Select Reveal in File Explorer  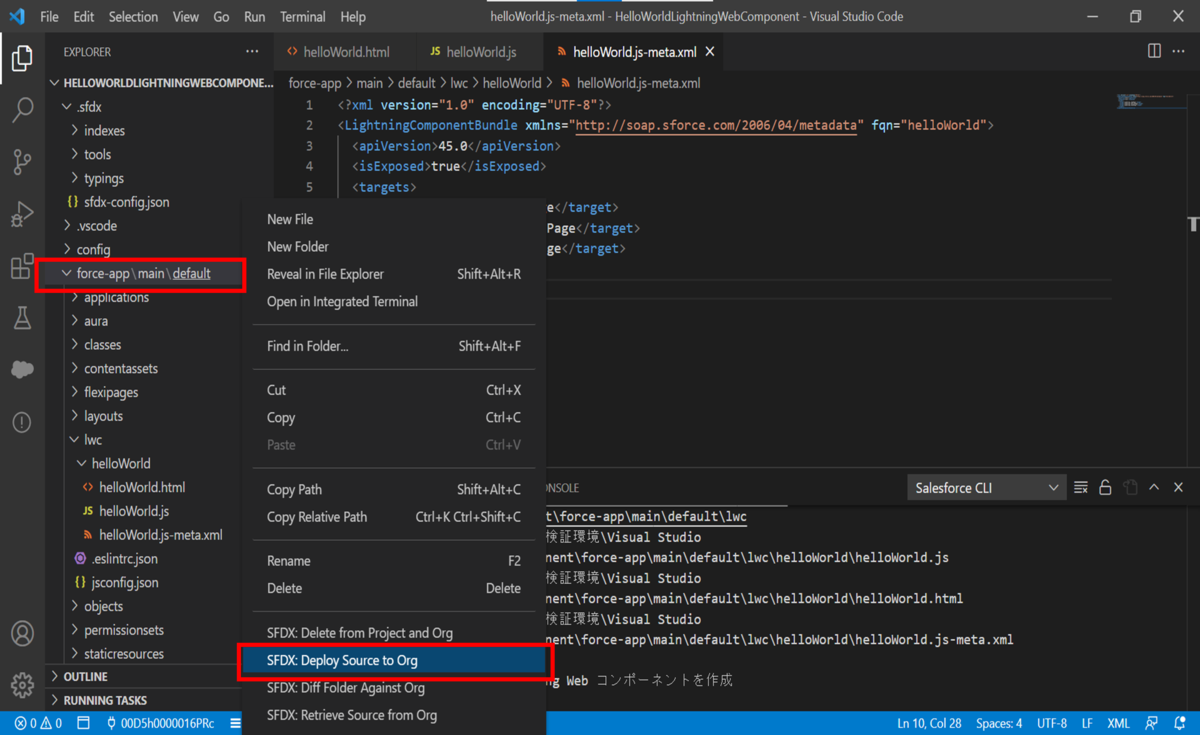394,275
